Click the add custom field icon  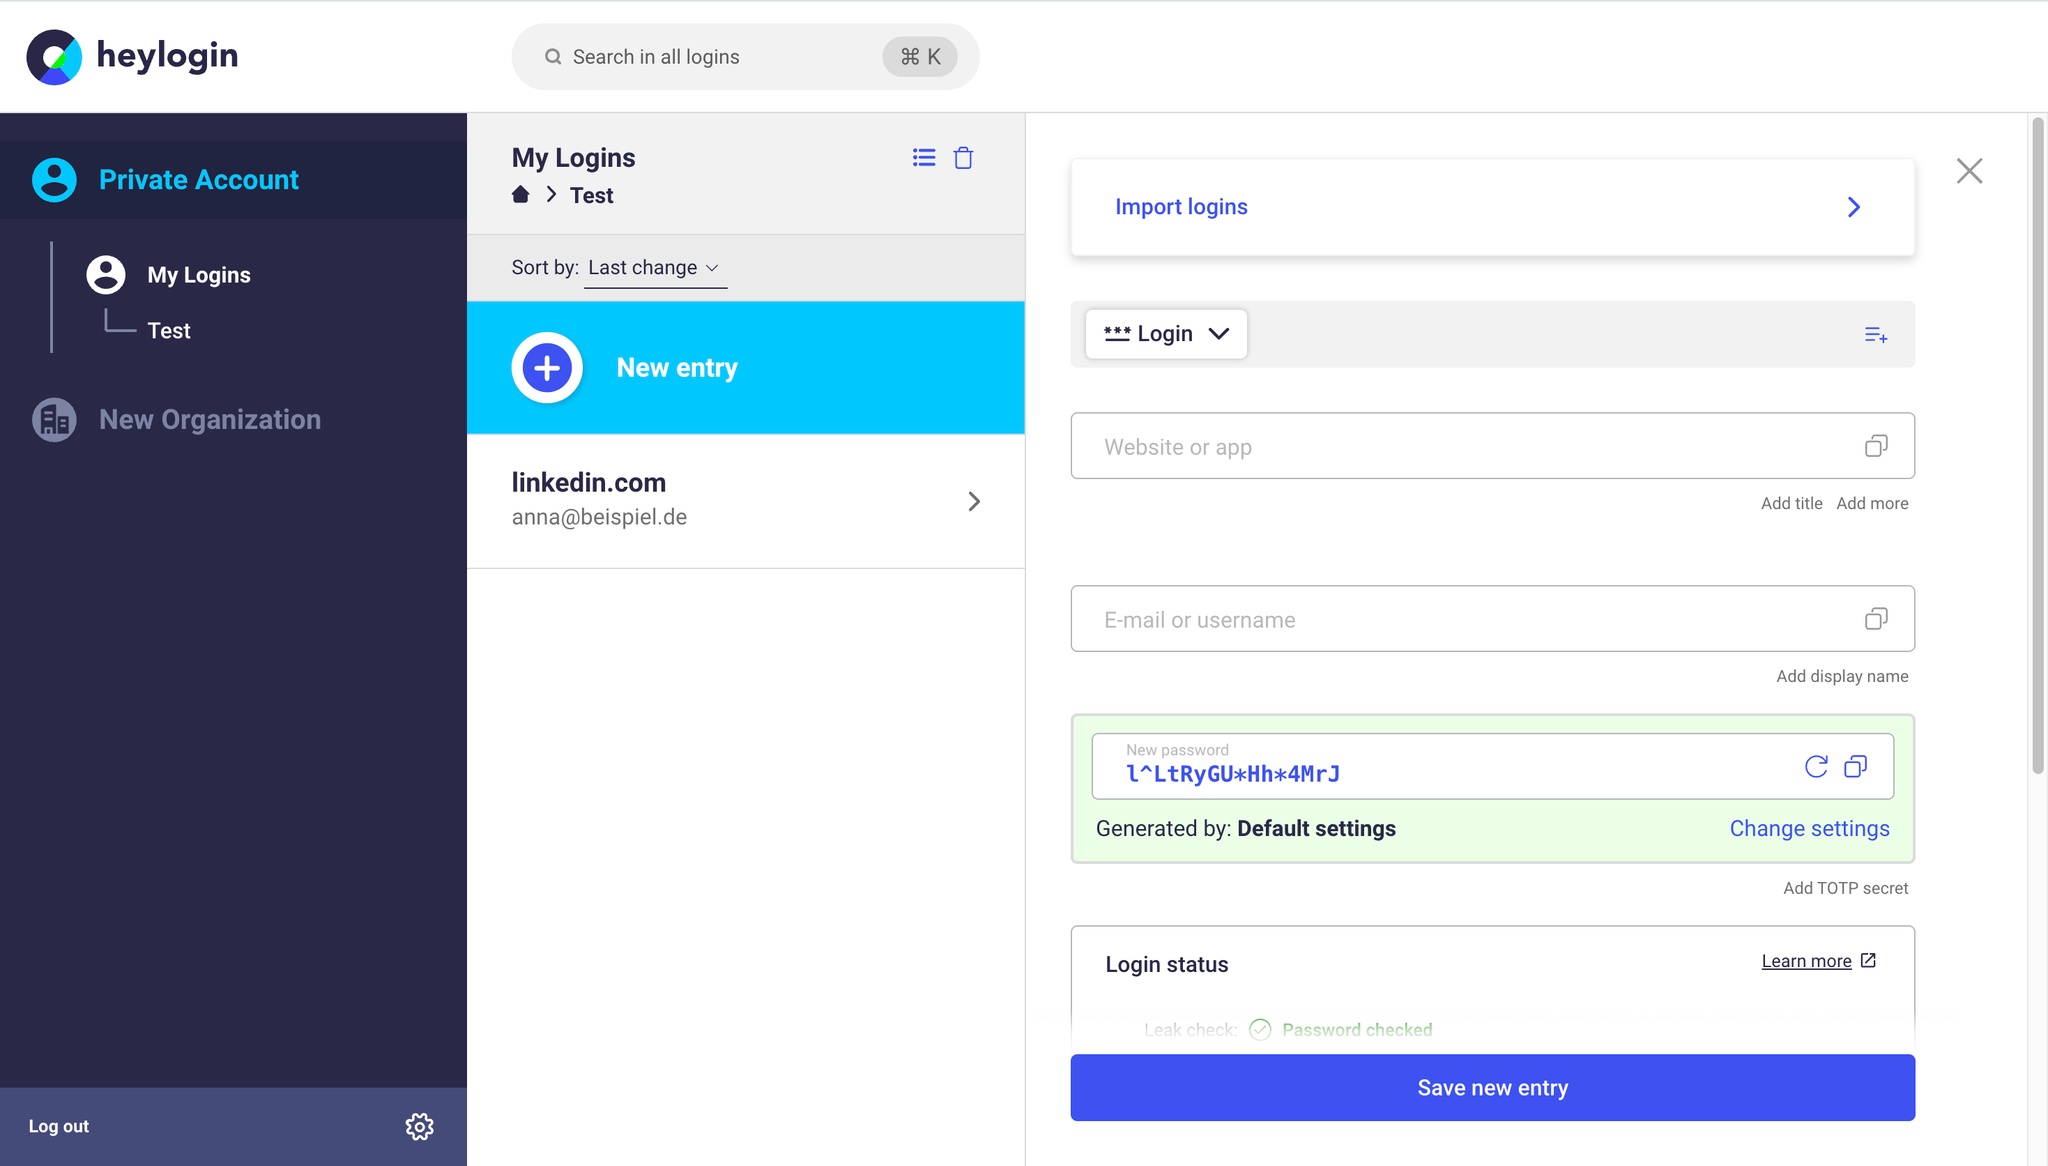point(1876,335)
